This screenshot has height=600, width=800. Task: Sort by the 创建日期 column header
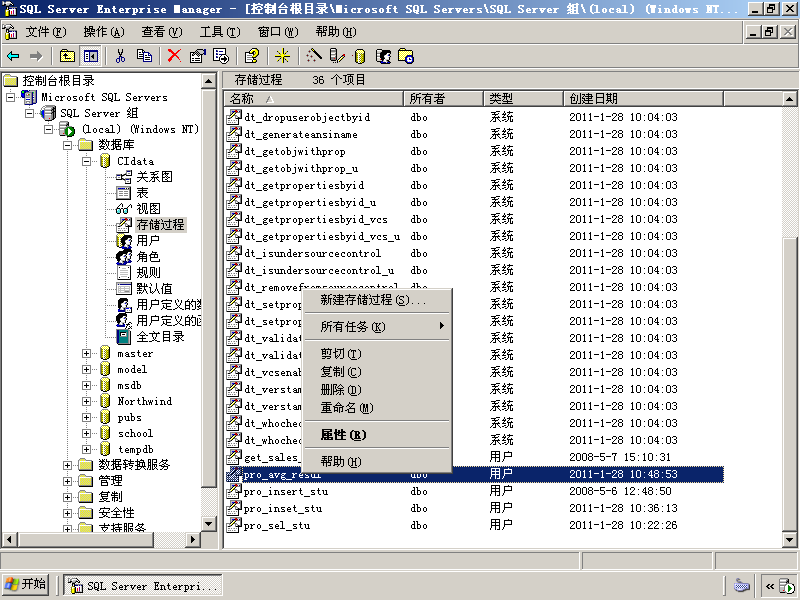(644, 98)
